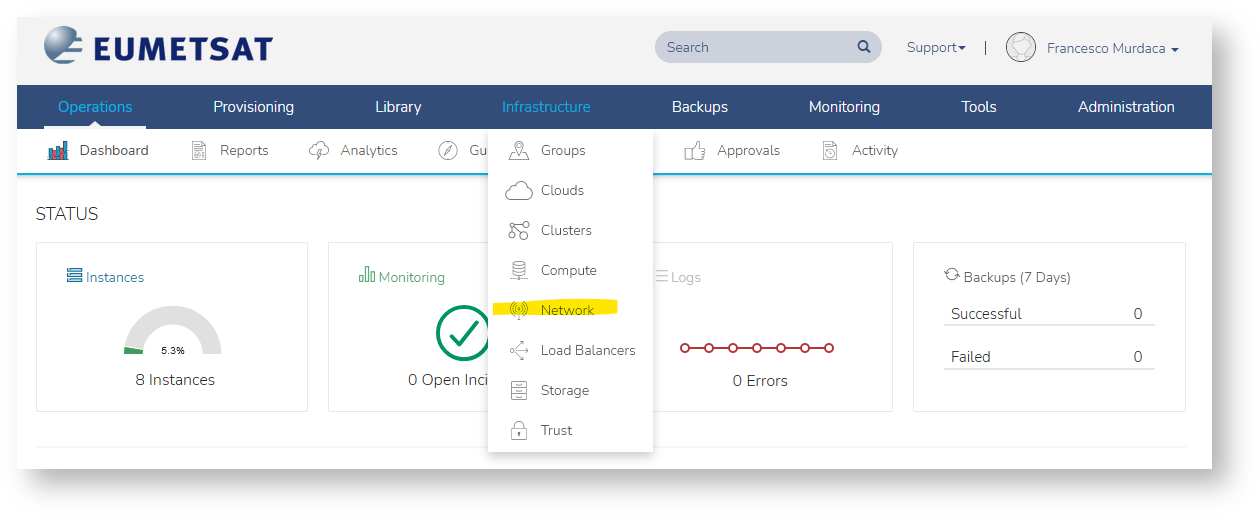Screen dimensions: 1260x517
Task: Click the Clusters nodes icon
Action: 518,231
